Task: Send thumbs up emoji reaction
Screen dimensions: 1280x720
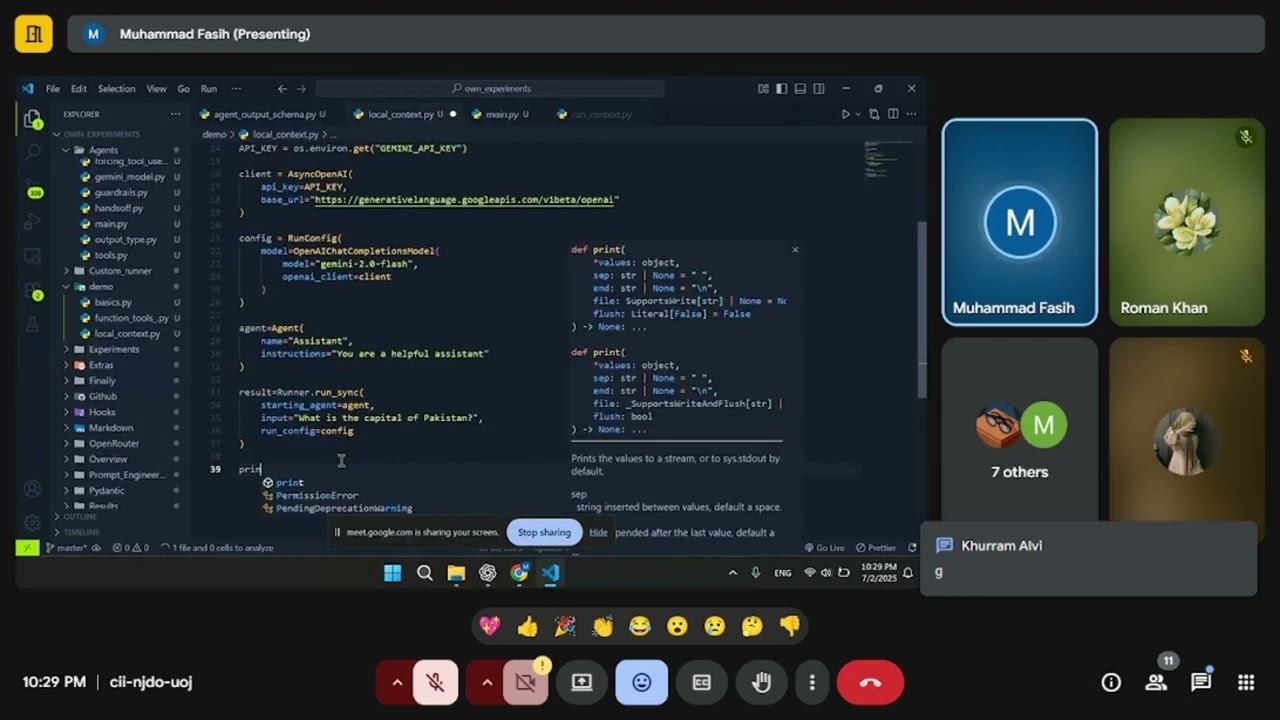Action: [528, 626]
